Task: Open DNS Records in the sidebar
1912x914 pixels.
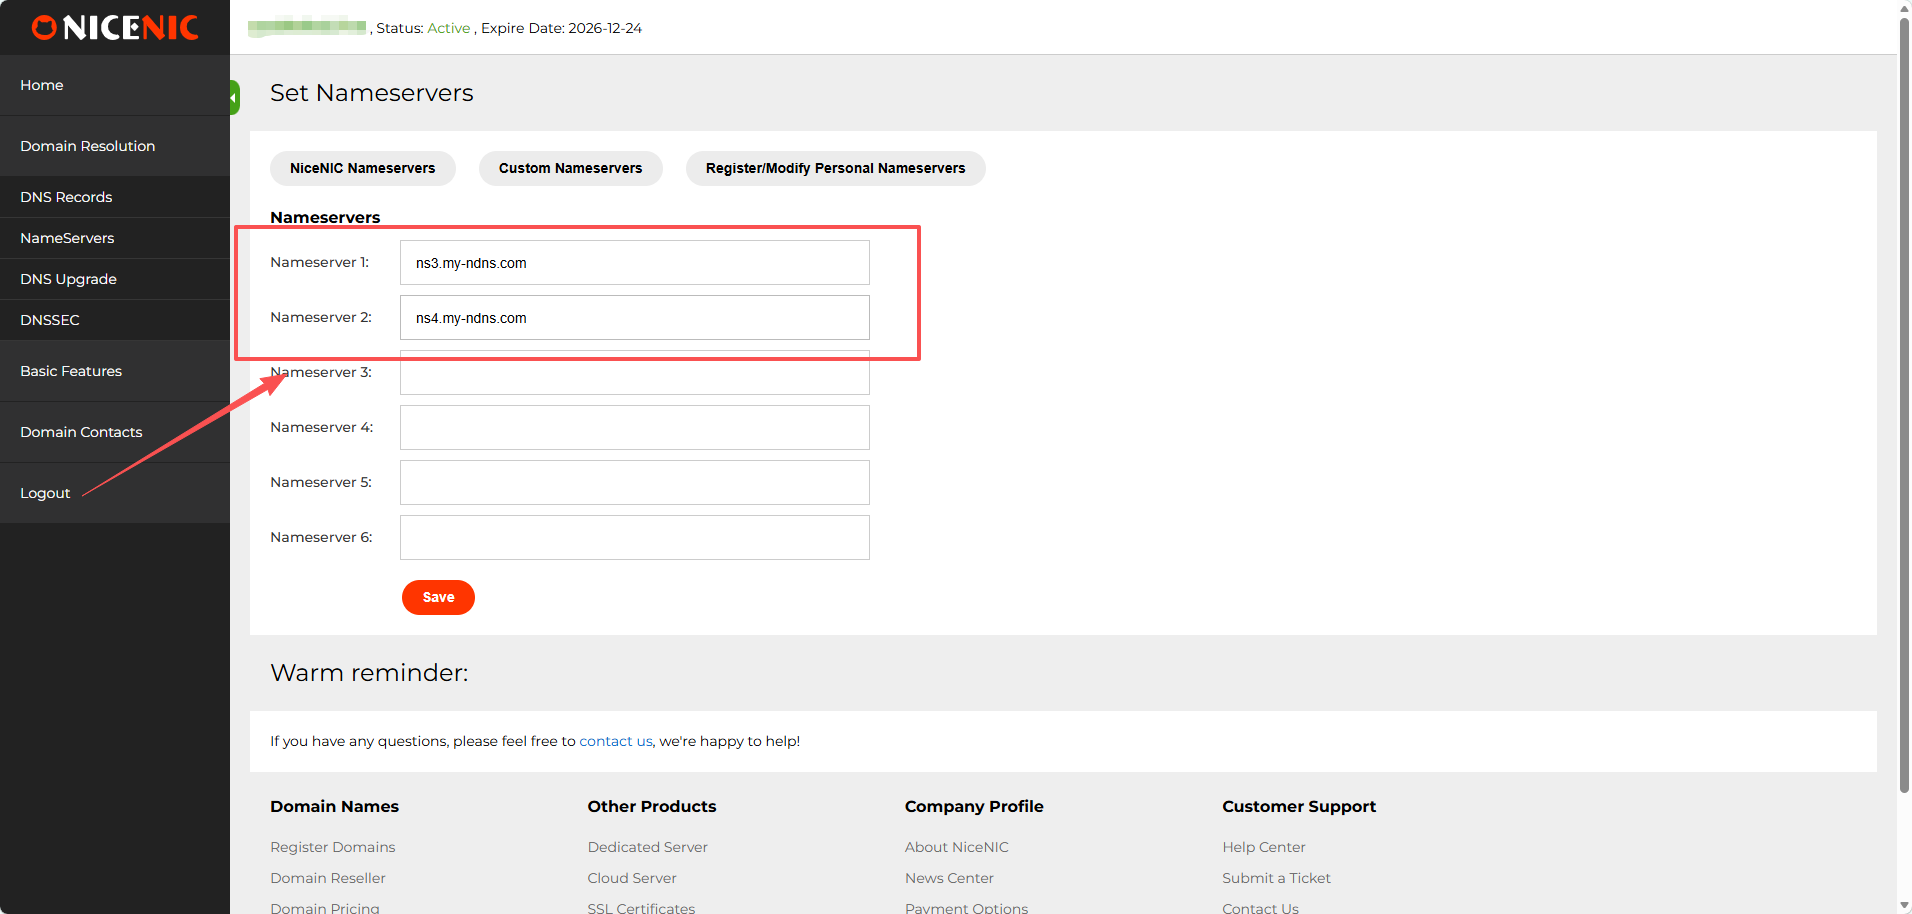Action: pos(66,197)
